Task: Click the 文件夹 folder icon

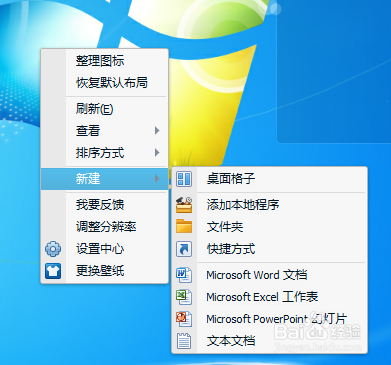Action: click(184, 227)
